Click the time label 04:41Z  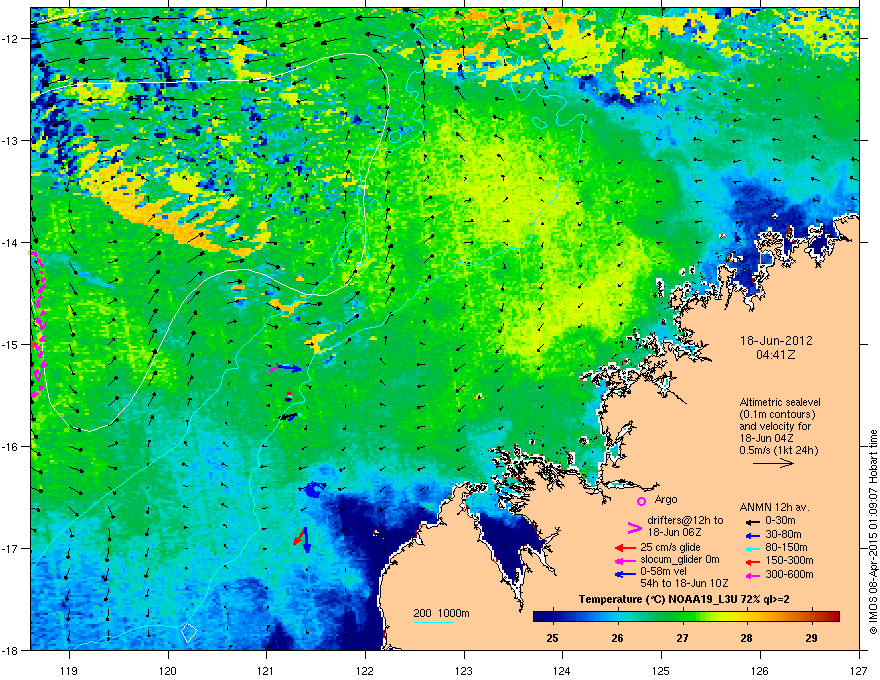click(x=776, y=355)
